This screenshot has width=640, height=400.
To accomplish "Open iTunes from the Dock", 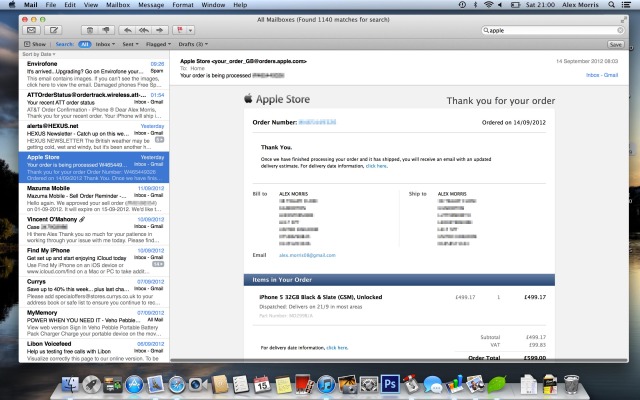I will [326, 384].
